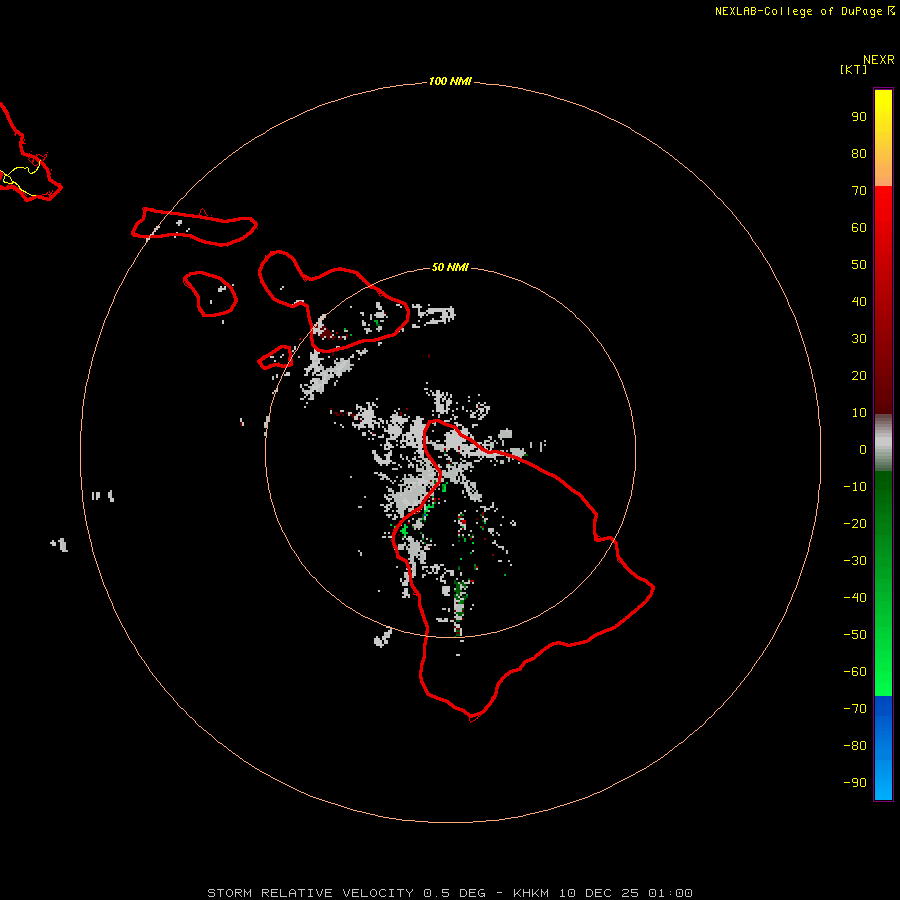Click the positive 30 scale value
Screen dimensions: 900x900
pos(859,339)
